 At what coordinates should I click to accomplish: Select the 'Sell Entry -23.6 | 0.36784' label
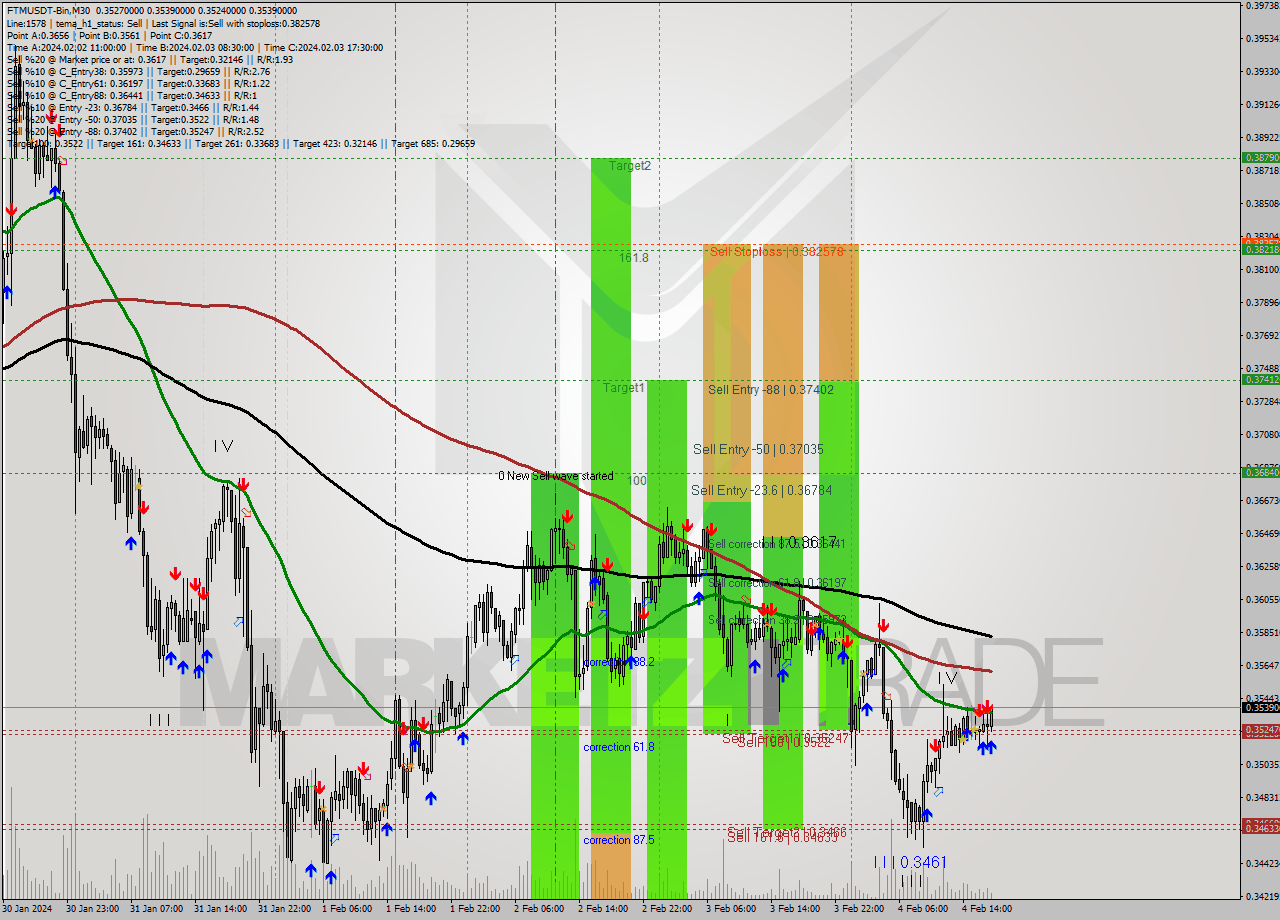coord(761,490)
